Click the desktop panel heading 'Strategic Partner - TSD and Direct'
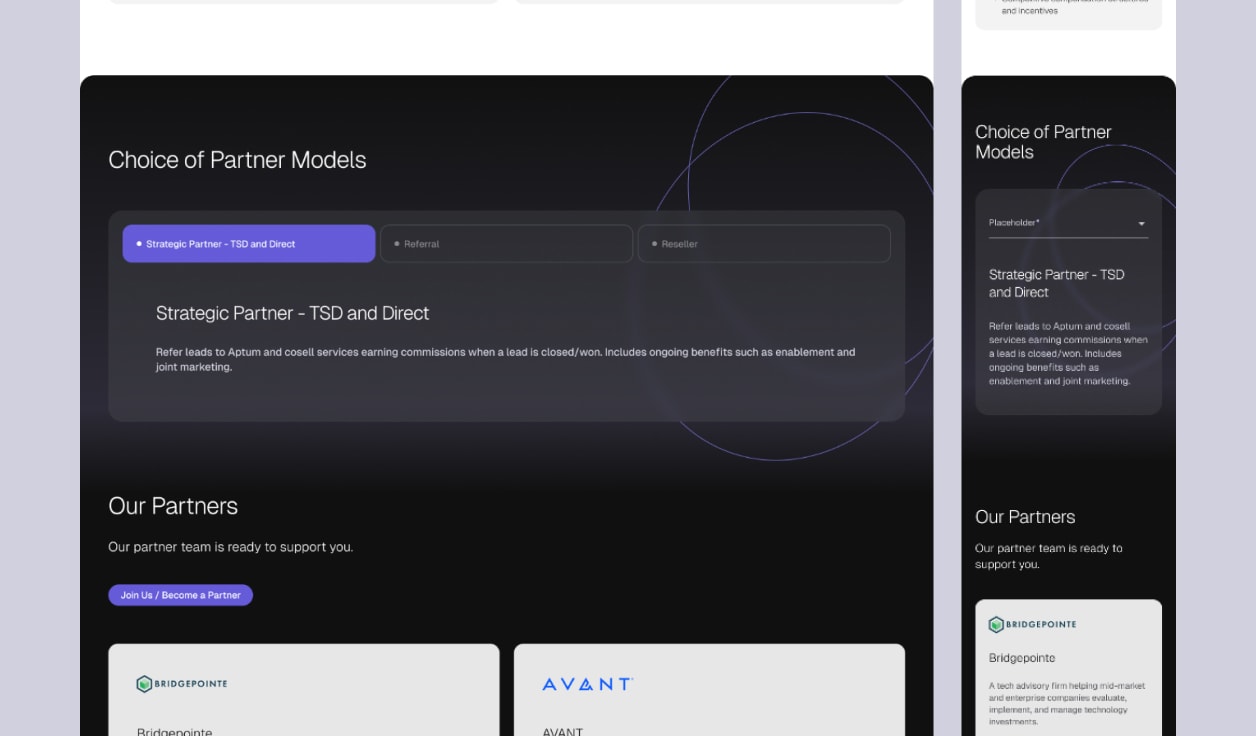Screen dimensions: 1256x736 (x=292, y=313)
